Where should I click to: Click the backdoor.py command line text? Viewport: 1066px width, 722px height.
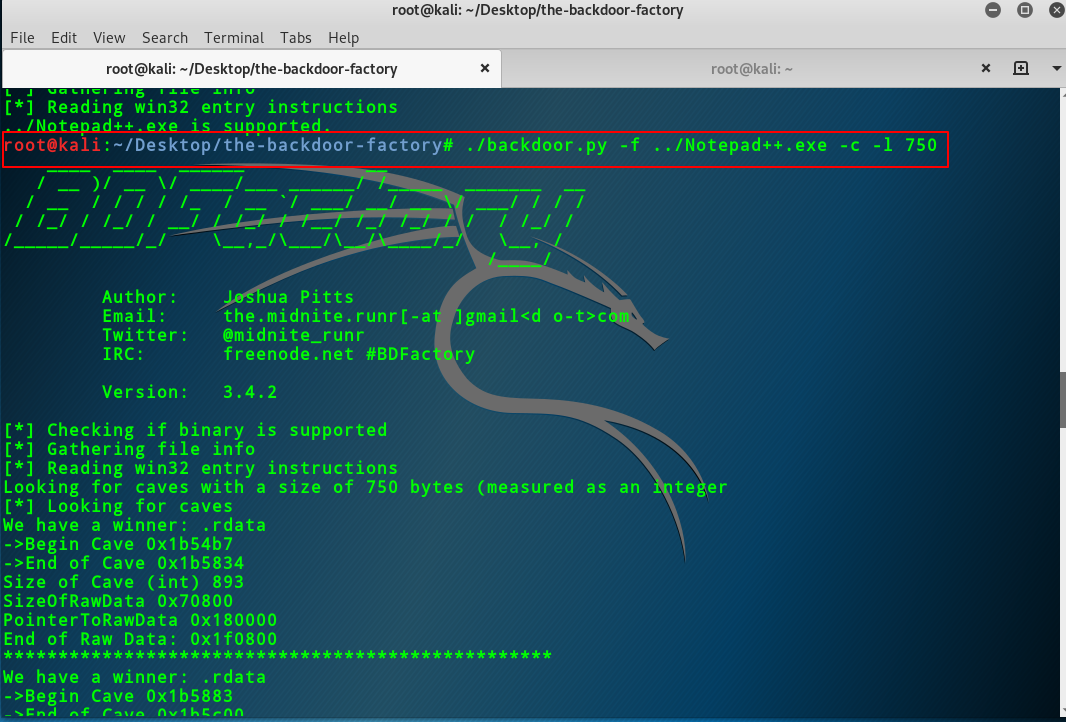point(702,145)
